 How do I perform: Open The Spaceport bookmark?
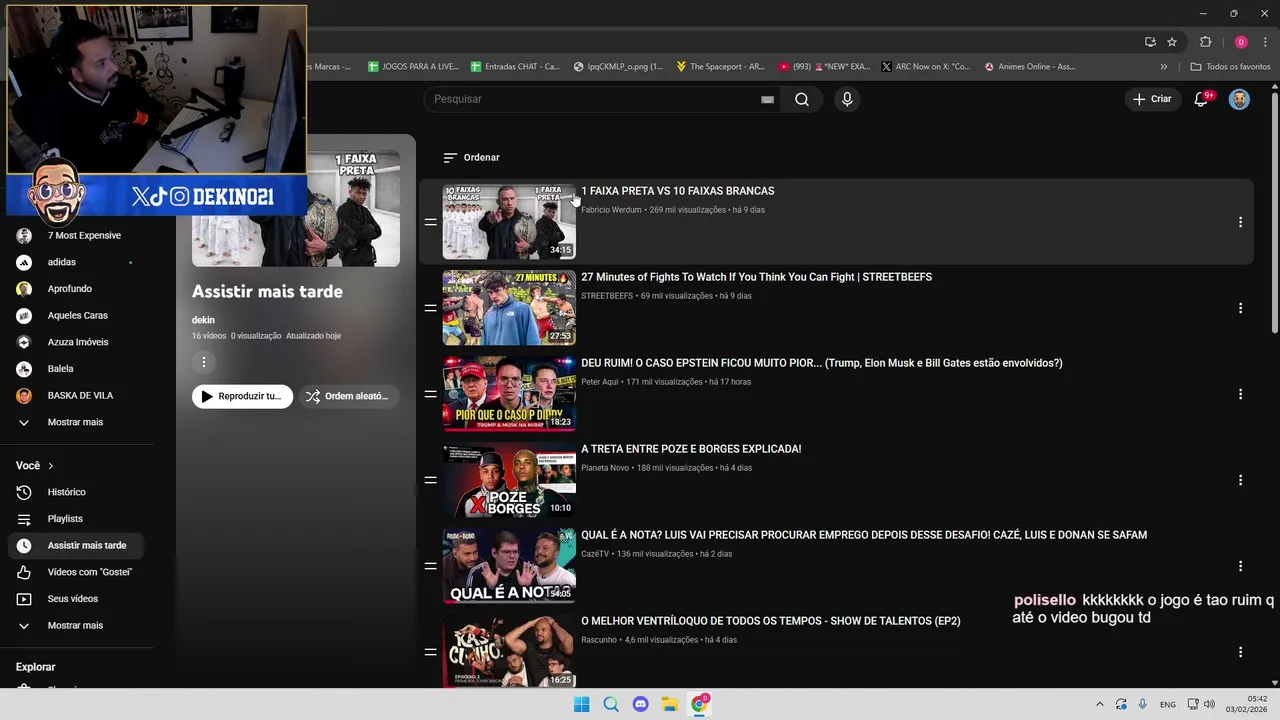tap(721, 67)
